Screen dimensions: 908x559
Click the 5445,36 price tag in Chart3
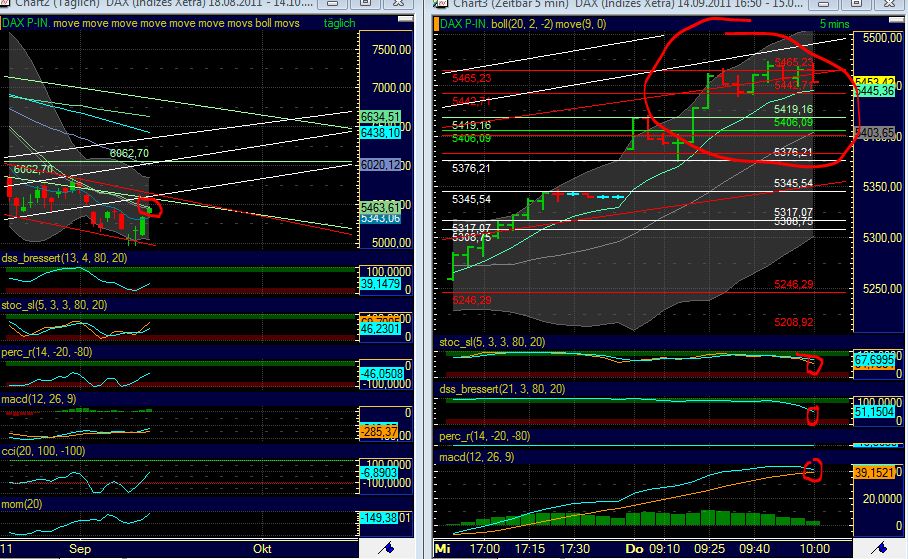pyautogui.click(x=874, y=91)
